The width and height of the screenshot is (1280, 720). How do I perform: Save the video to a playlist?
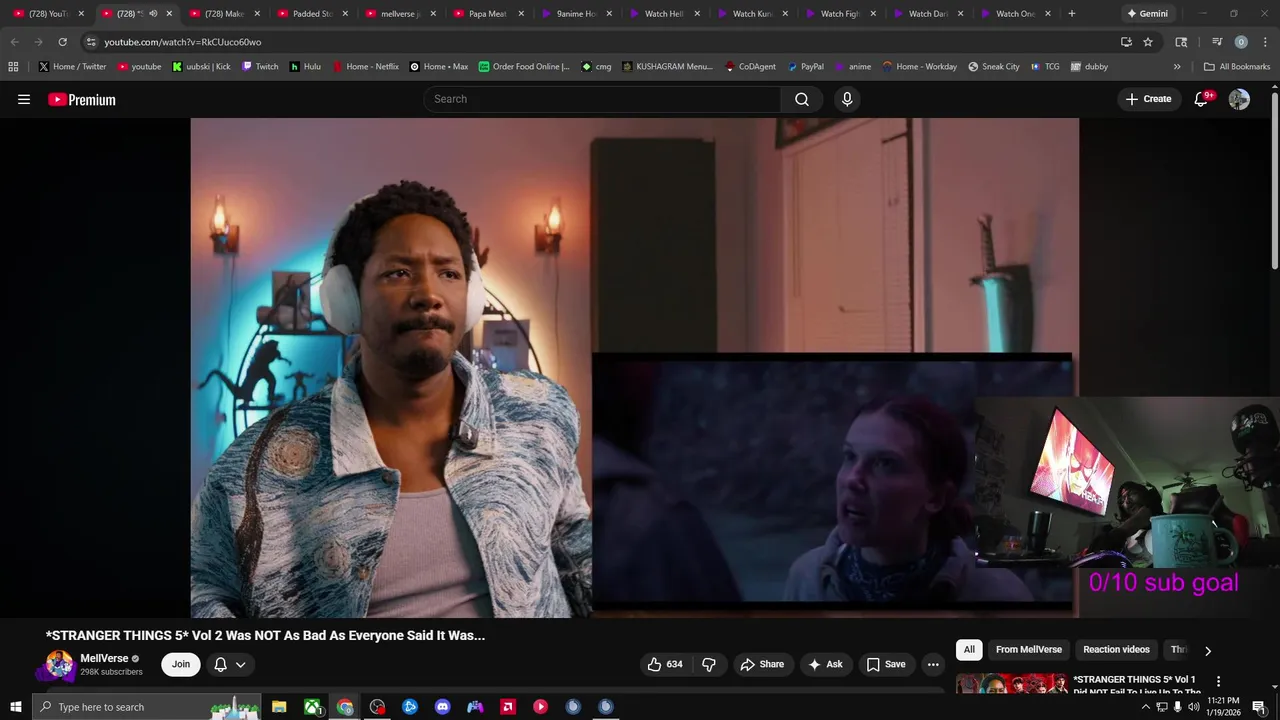[886, 664]
